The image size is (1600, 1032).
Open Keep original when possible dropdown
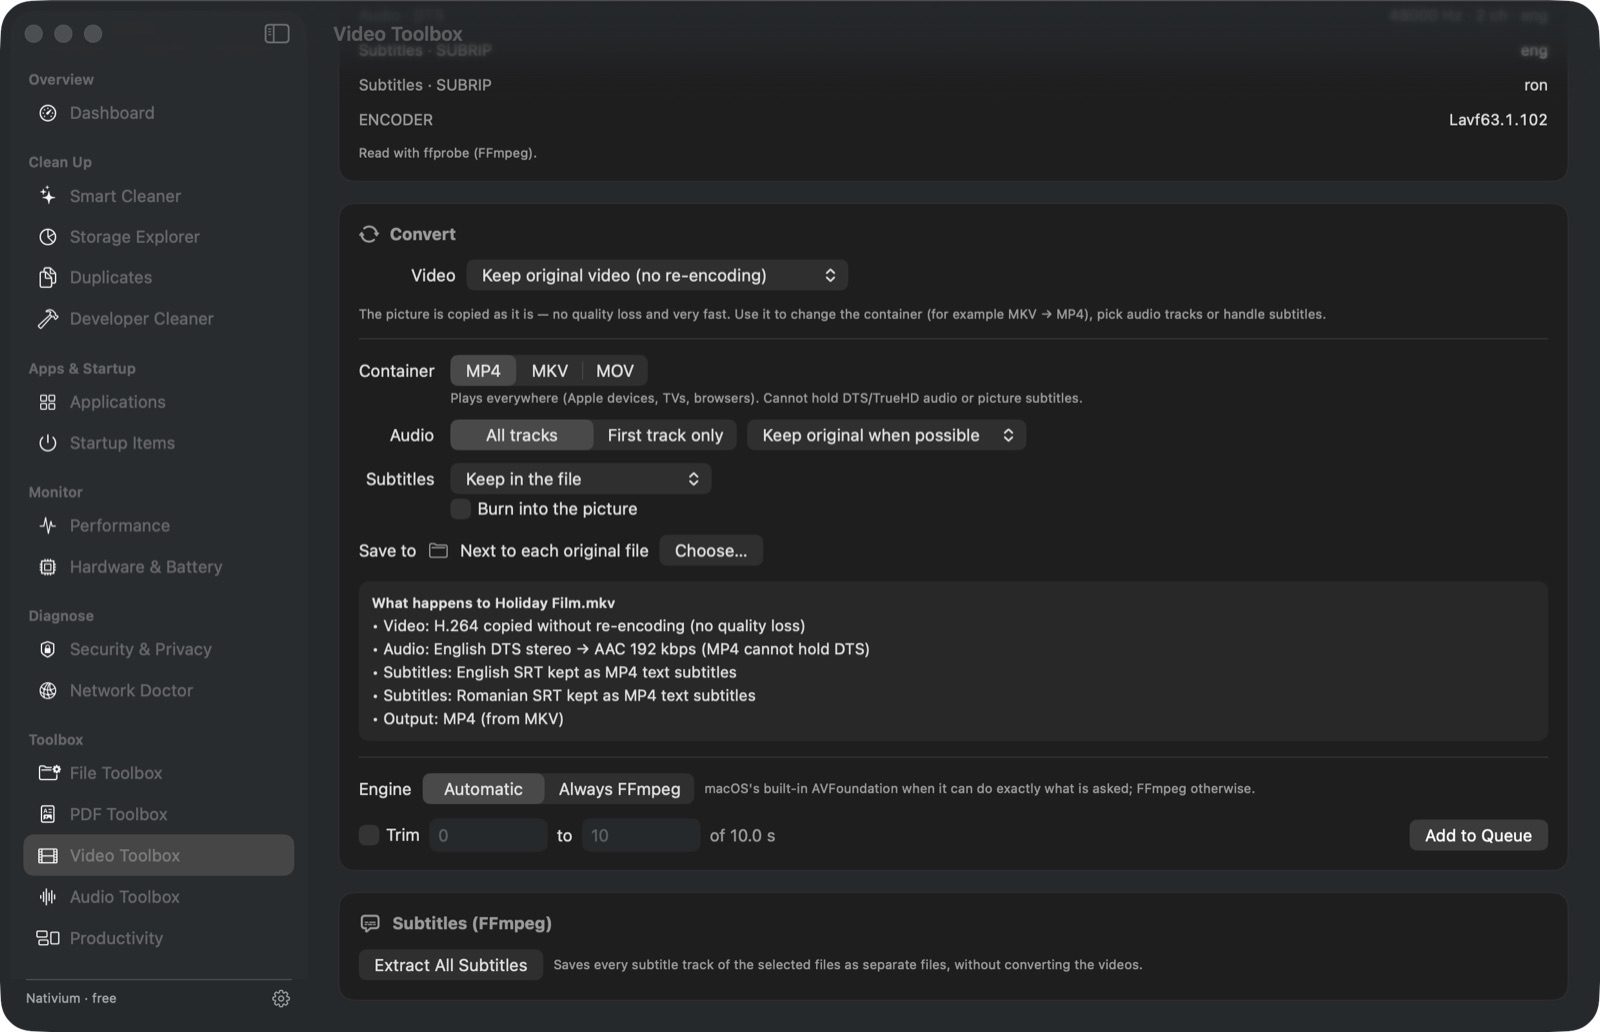[886, 435]
